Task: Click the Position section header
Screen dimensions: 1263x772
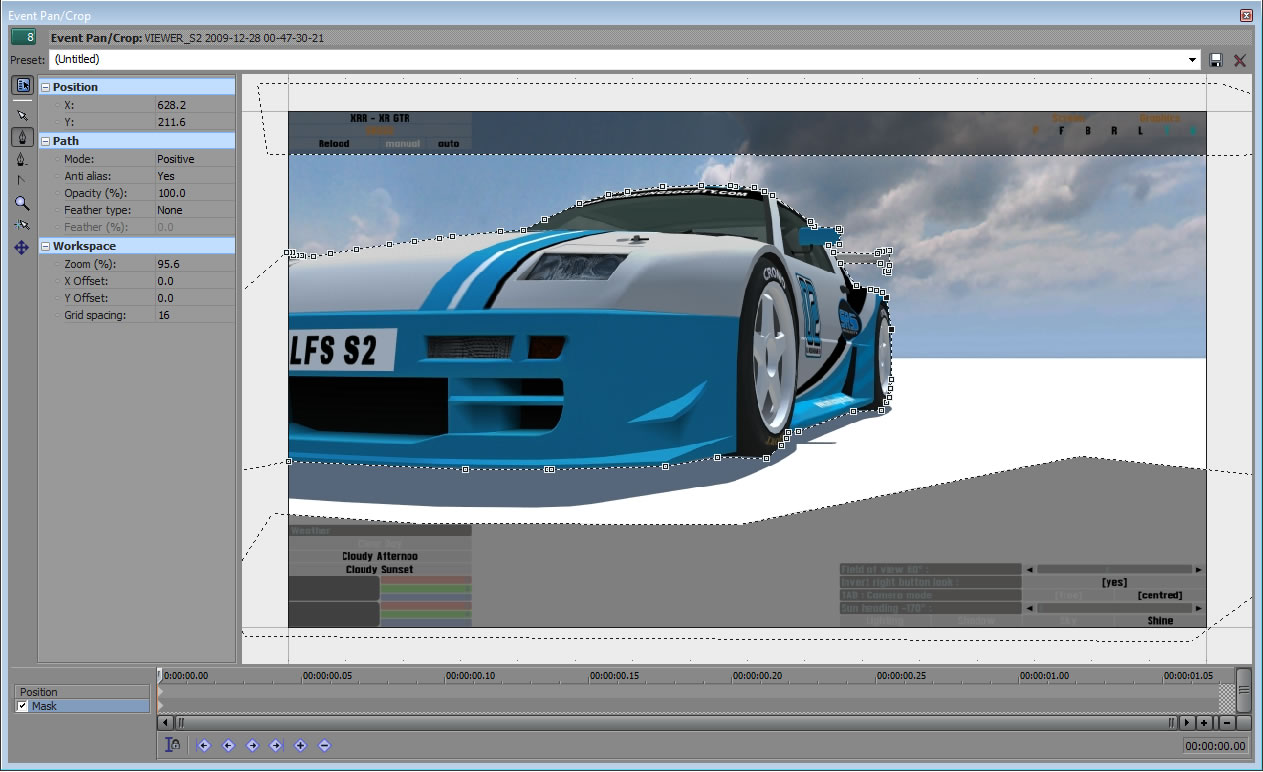Action: [x=137, y=87]
